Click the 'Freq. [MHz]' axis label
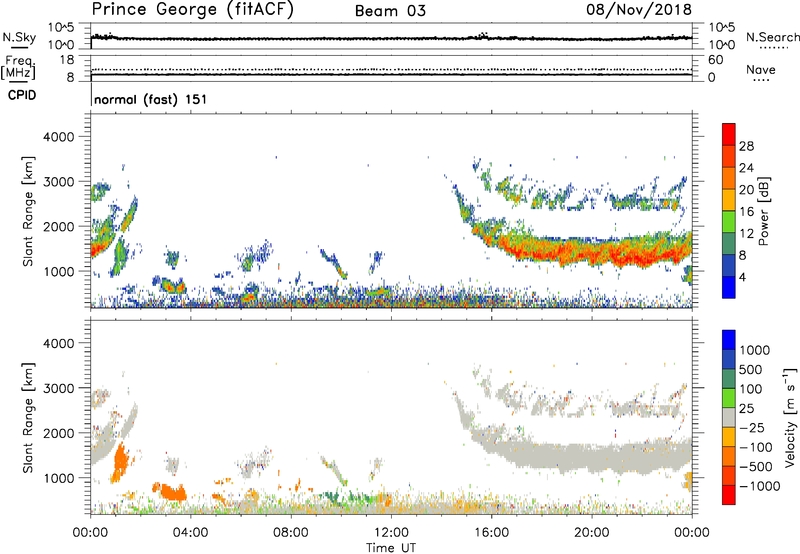The image size is (800, 554). pyautogui.click(x=19, y=68)
